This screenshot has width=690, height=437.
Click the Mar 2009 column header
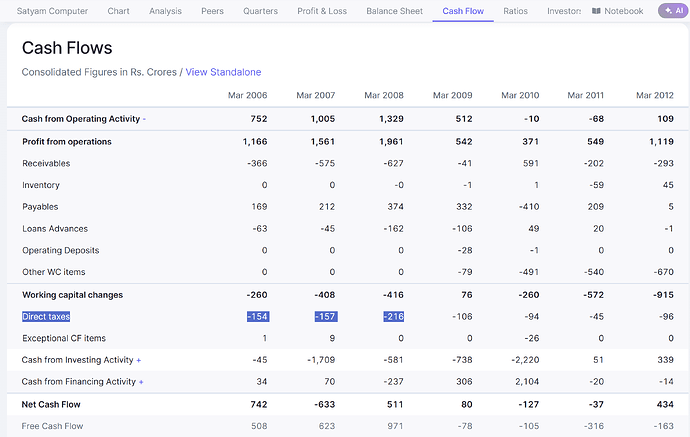452,95
